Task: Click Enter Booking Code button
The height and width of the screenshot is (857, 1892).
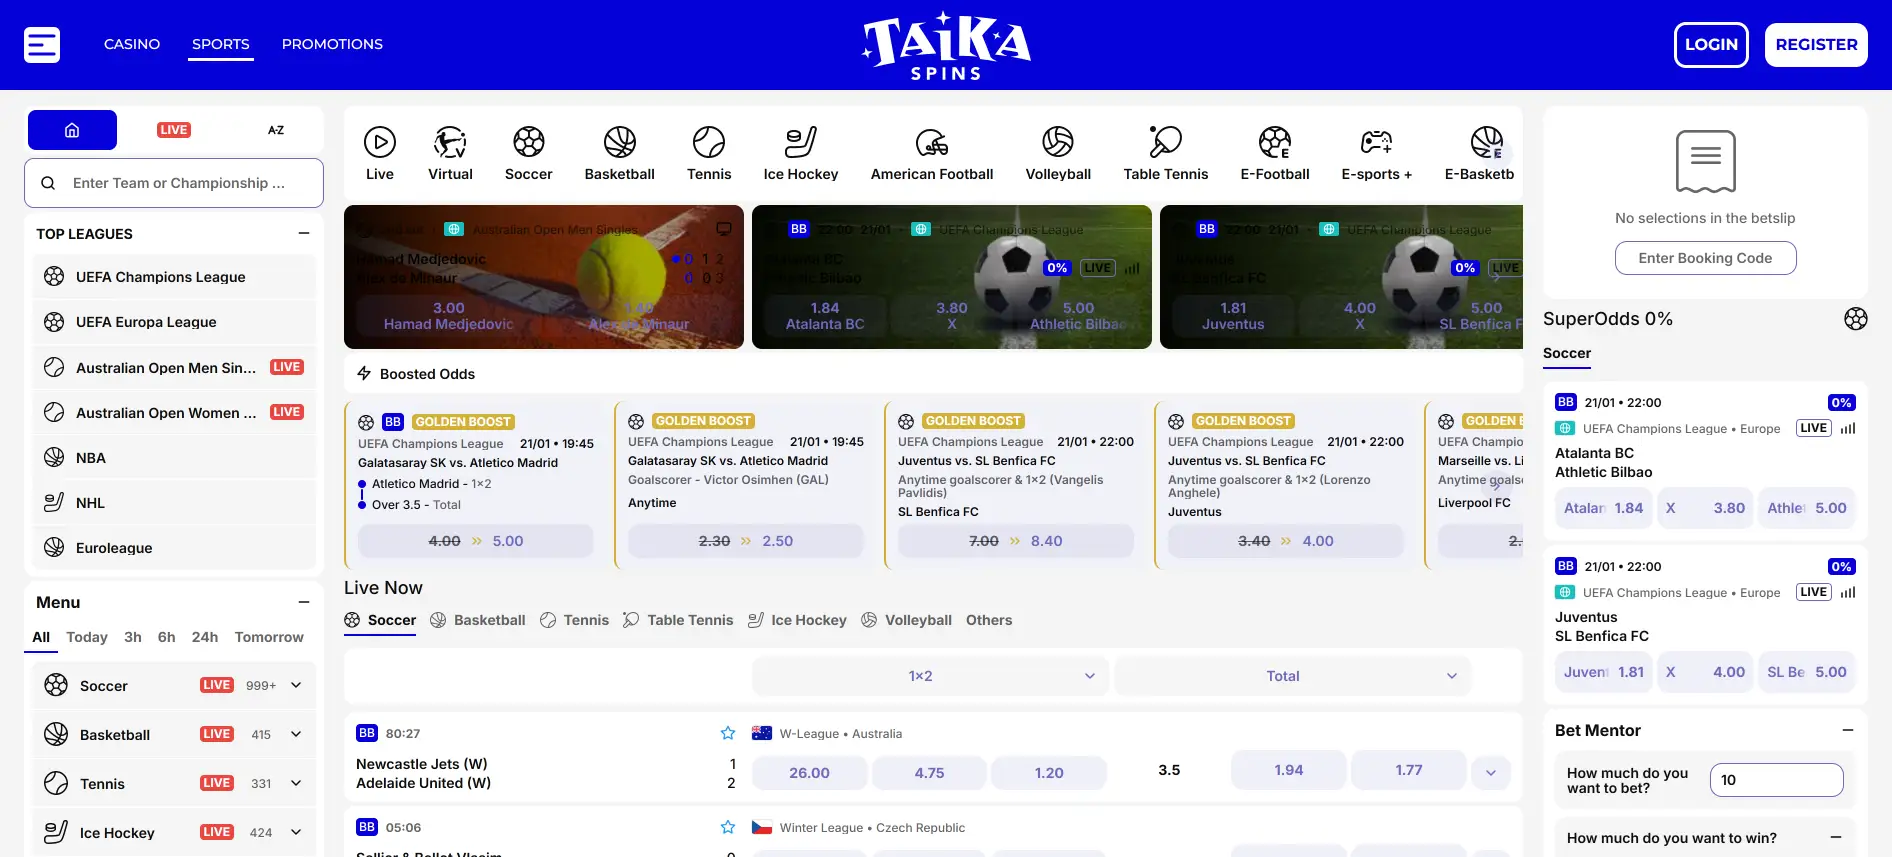Action: point(1706,258)
